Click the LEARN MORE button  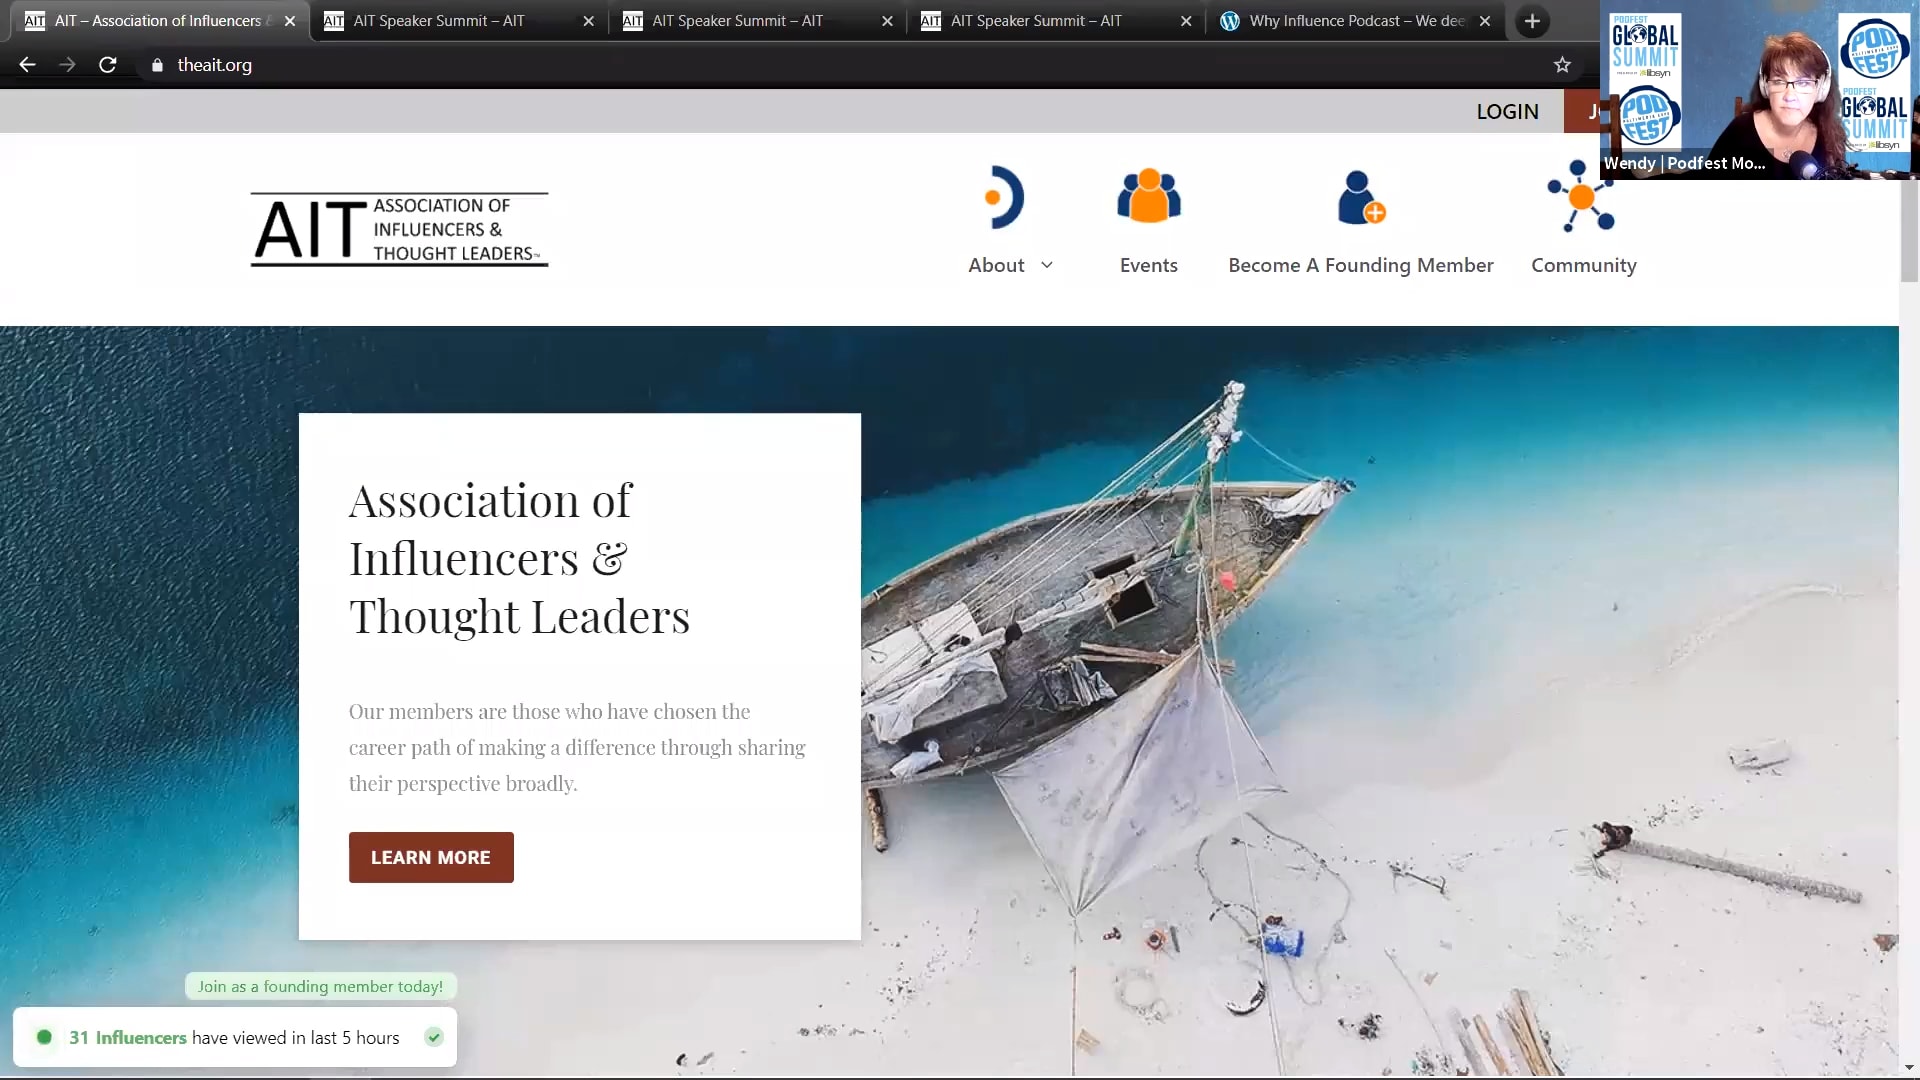(431, 857)
